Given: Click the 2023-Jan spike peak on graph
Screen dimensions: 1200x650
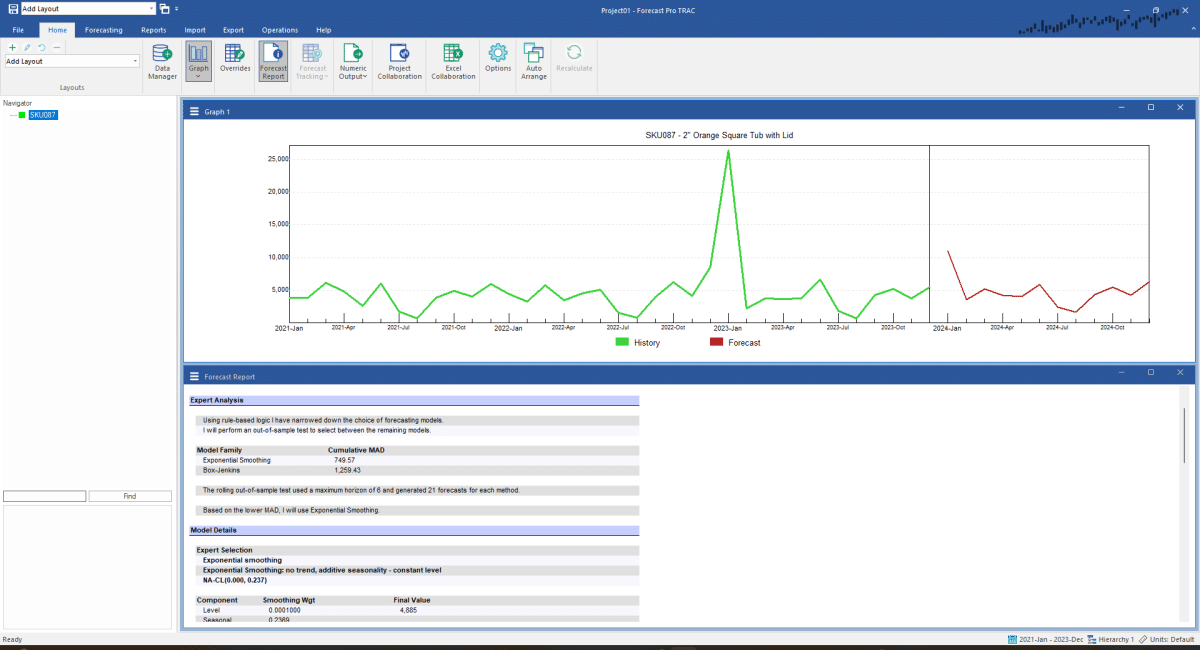Looking at the screenshot, I should [728, 151].
